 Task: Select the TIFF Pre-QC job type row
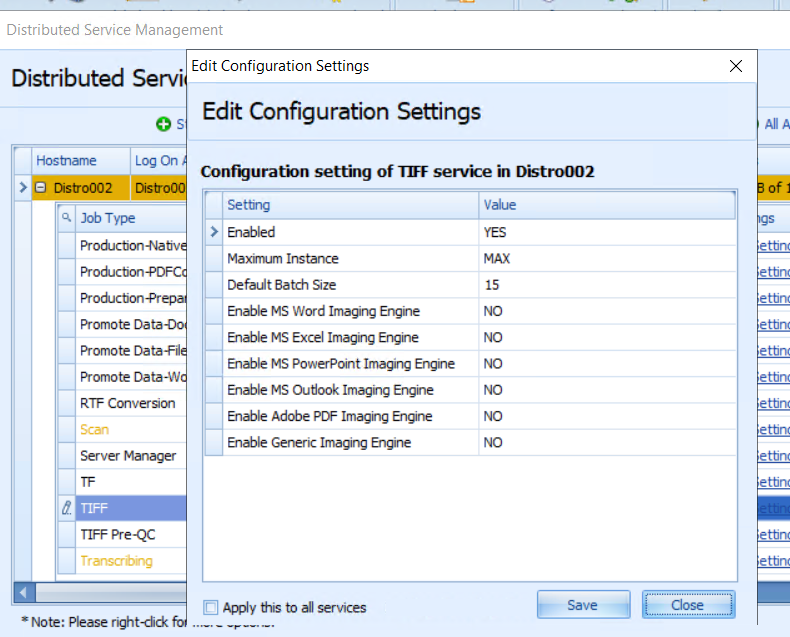[131, 534]
